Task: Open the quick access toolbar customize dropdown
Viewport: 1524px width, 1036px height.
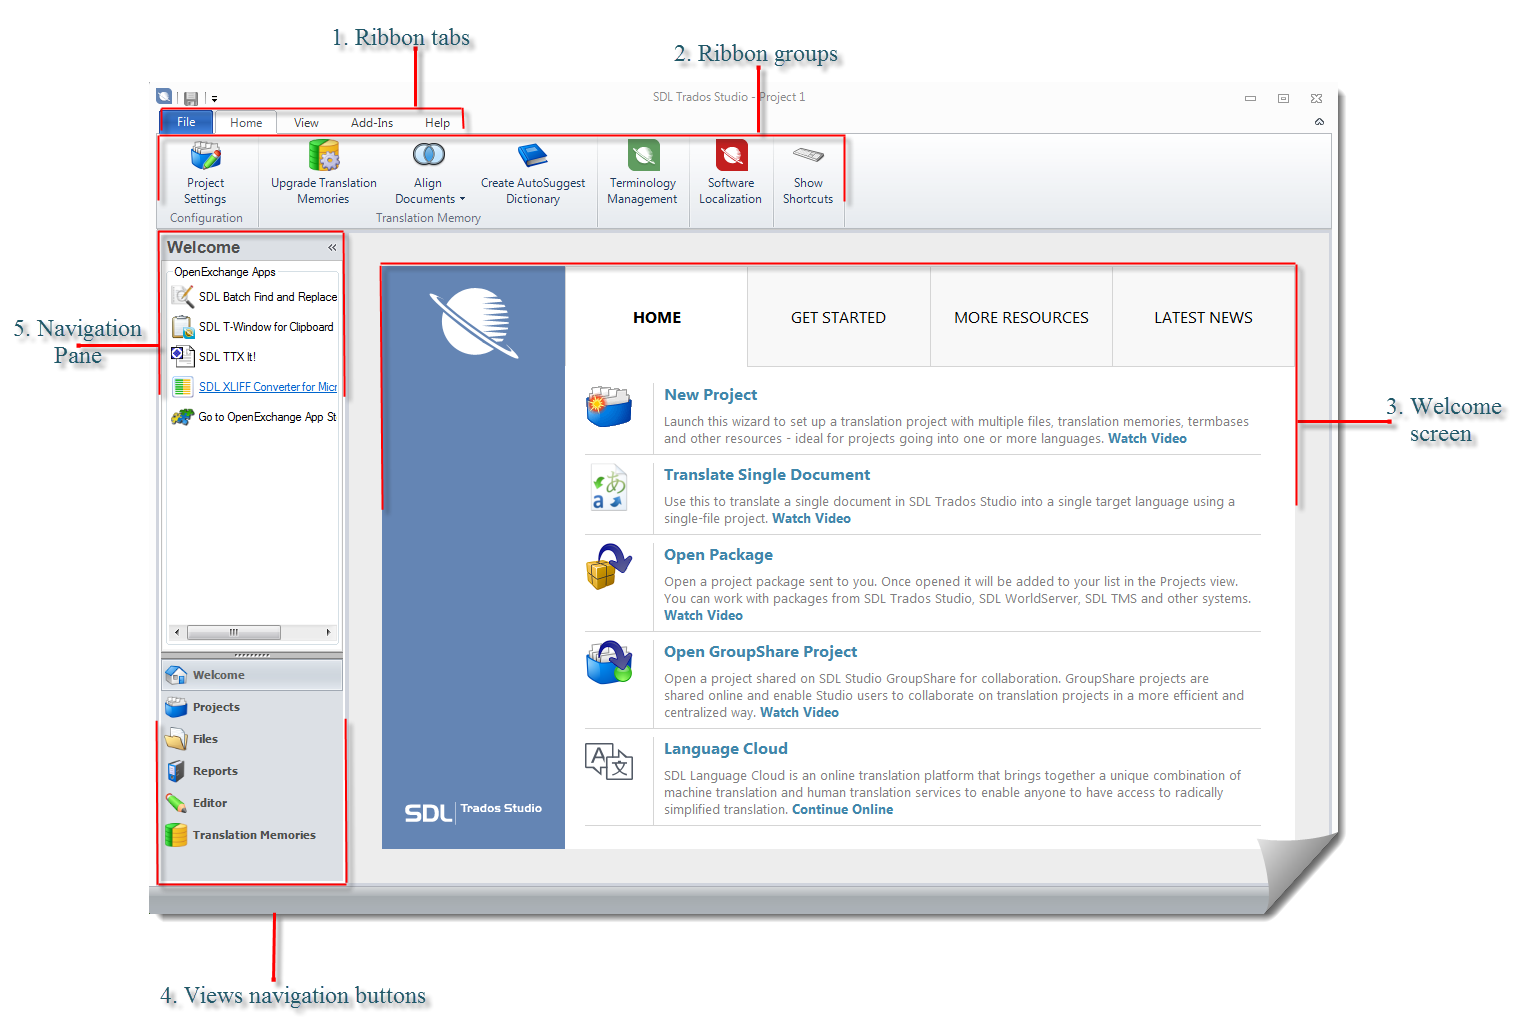Action: click(214, 99)
